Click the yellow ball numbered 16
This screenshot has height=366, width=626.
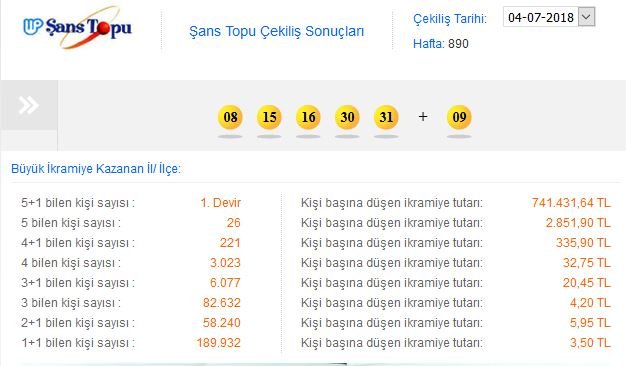pyautogui.click(x=308, y=117)
